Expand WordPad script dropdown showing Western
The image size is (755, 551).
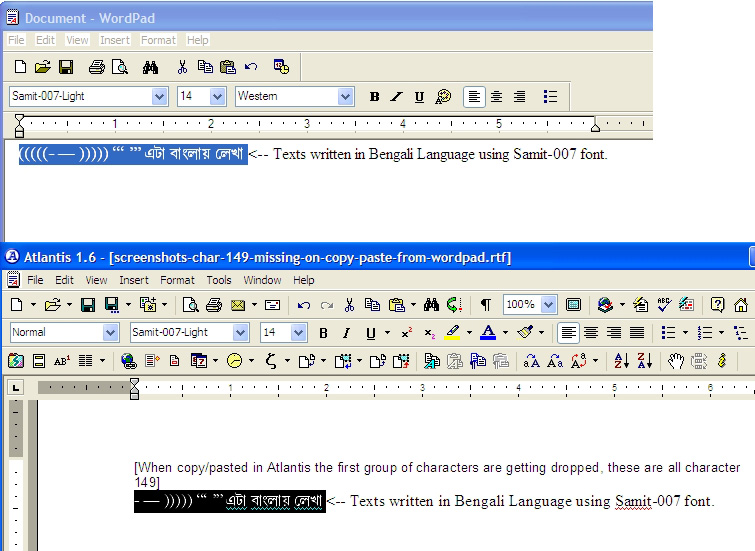pyautogui.click(x=345, y=97)
